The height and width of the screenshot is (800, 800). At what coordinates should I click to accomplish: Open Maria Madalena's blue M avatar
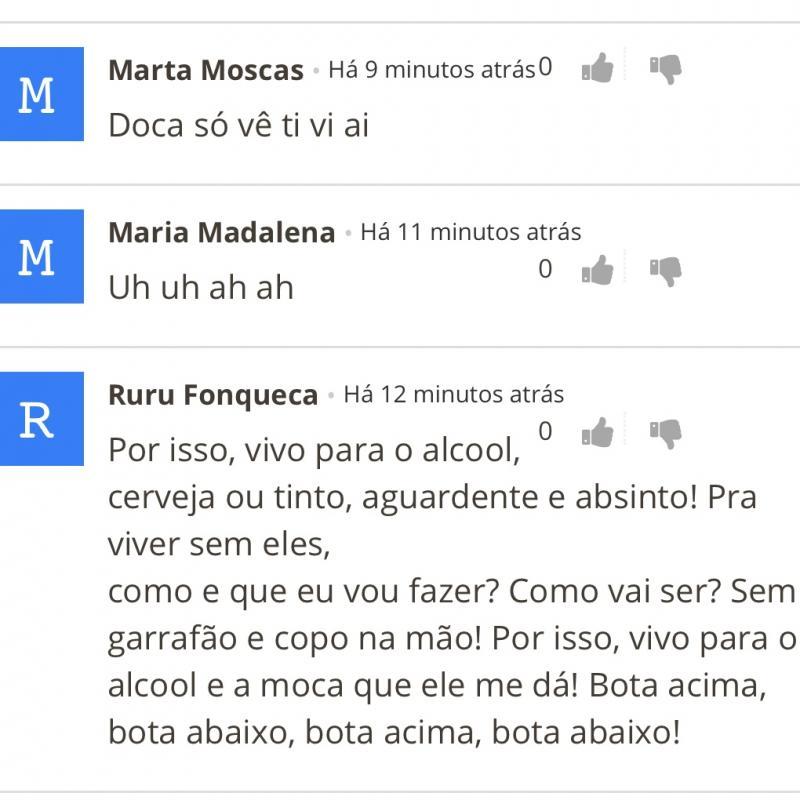pos(42,256)
